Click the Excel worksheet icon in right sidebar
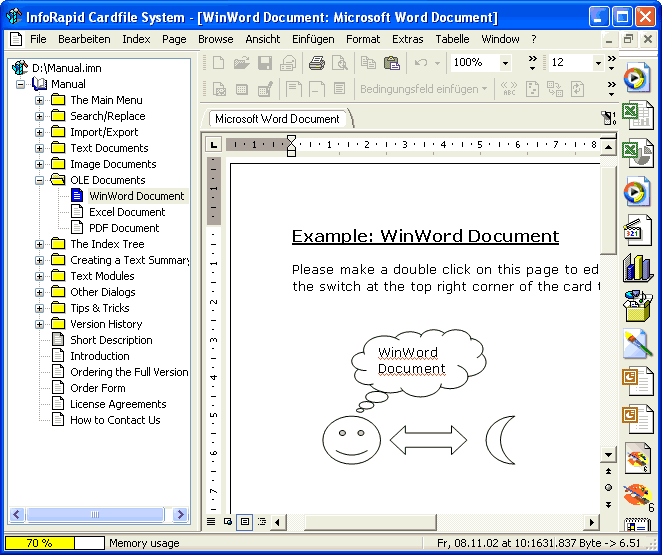 click(638, 115)
